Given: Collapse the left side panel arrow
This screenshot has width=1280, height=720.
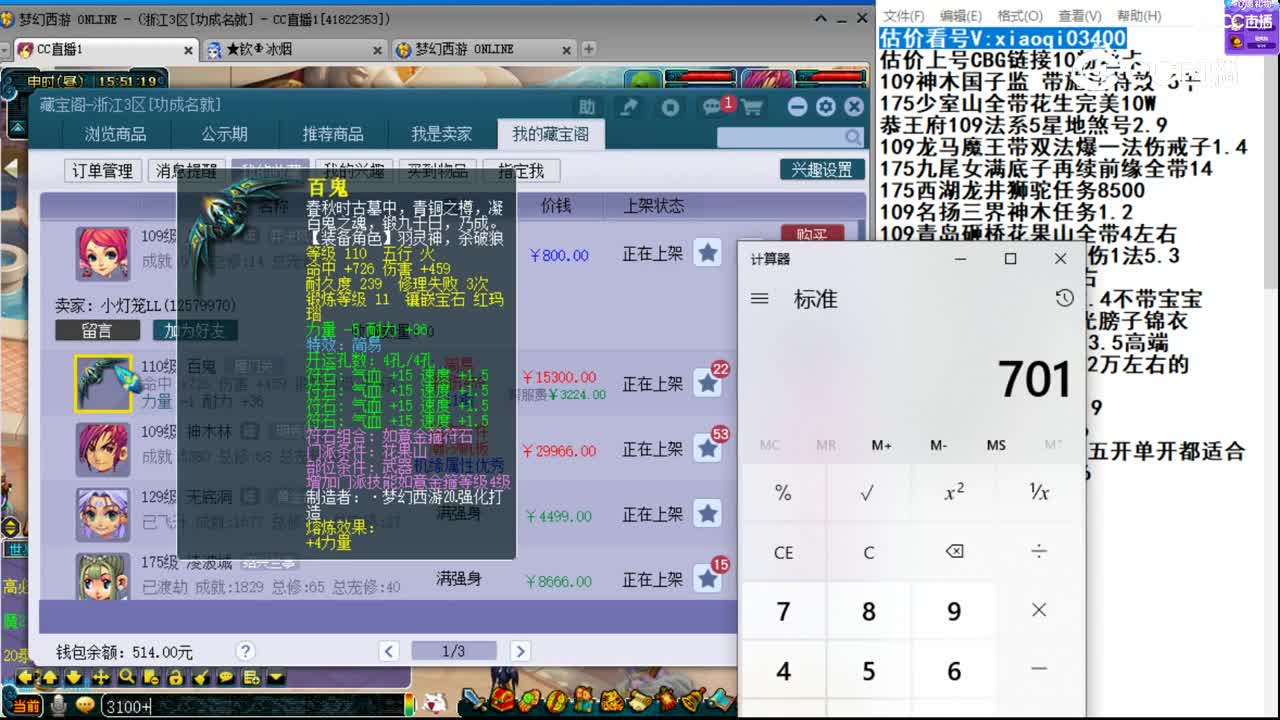Looking at the screenshot, I should click(x=11, y=168).
